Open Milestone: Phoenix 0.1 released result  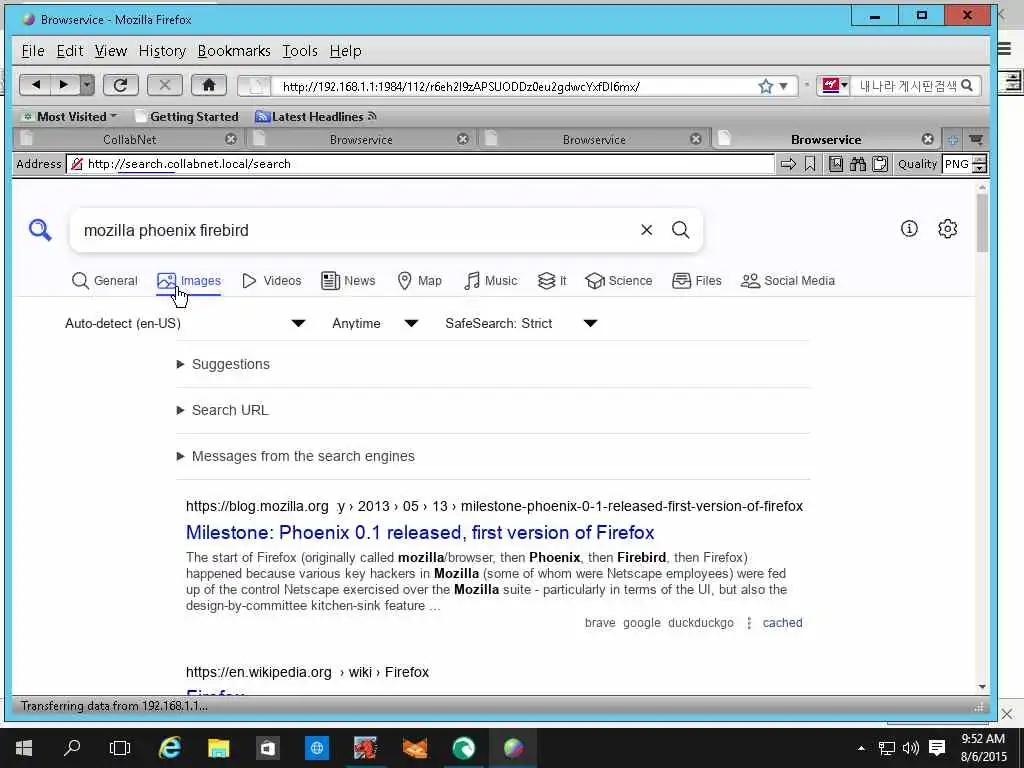(x=420, y=532)
